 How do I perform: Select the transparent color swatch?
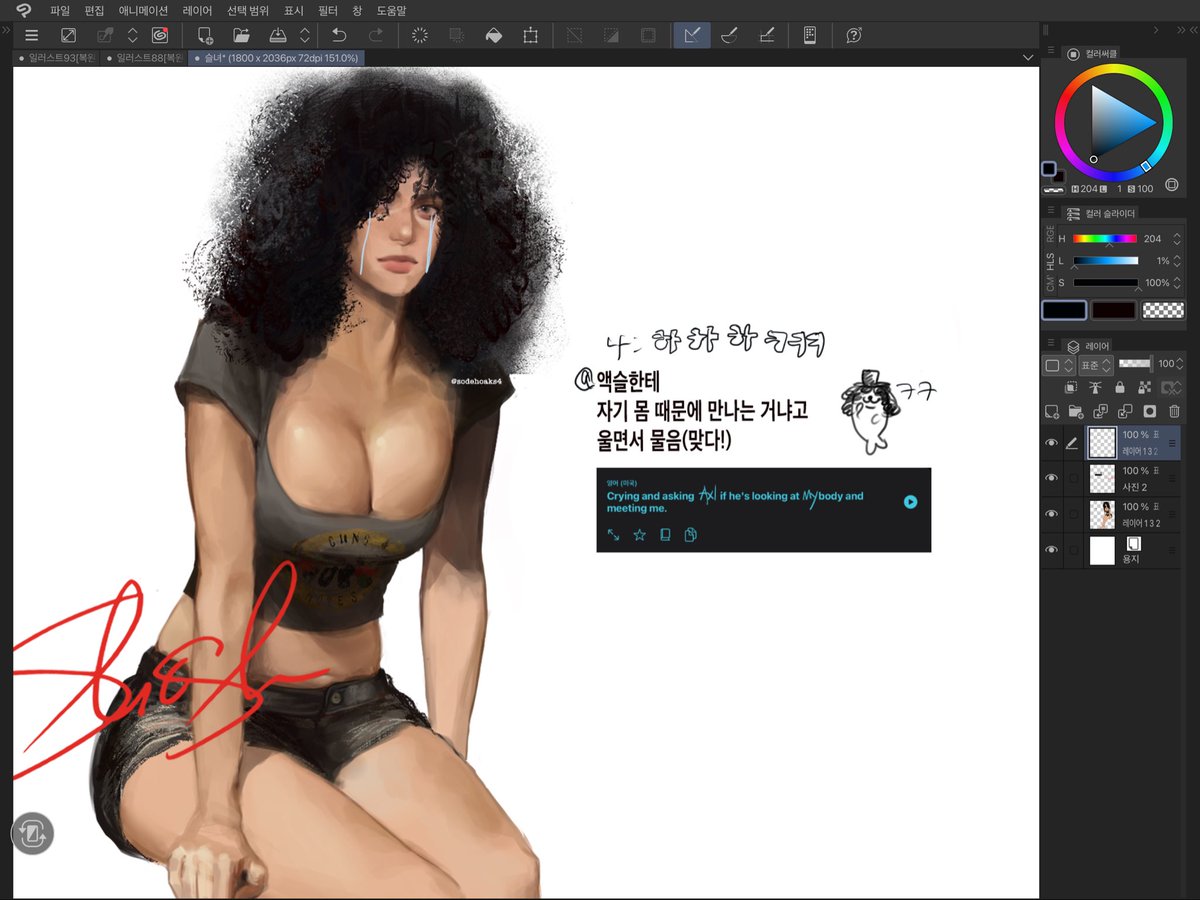pyautogui.click(x=1162, y=310)
